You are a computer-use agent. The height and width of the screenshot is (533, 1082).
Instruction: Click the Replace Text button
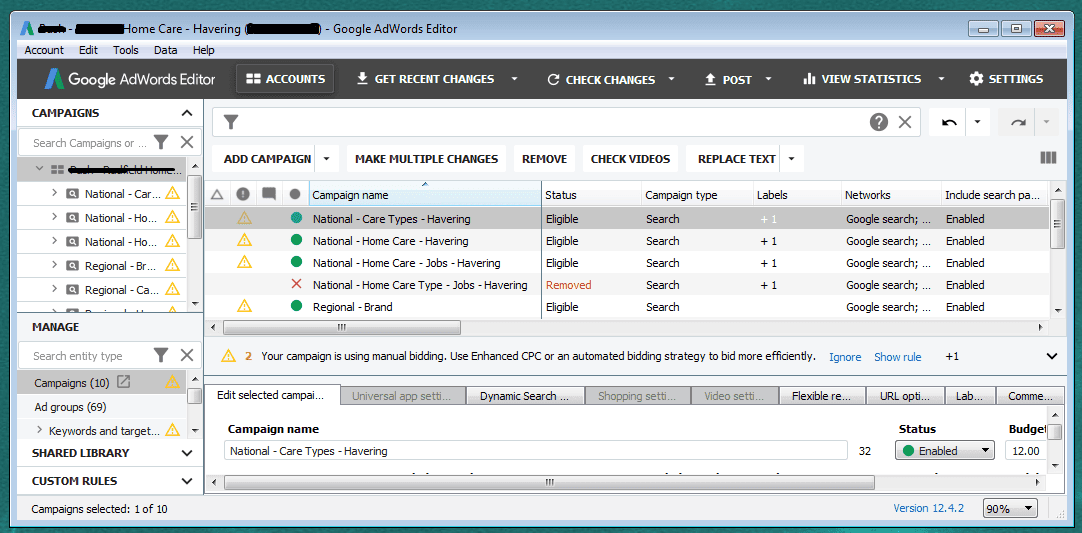[x=737, y=159]
